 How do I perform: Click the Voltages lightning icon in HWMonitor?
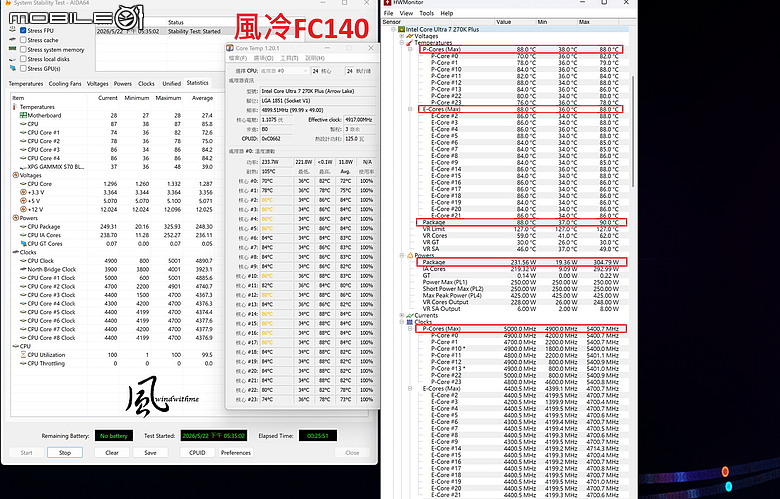pyautogui.click(x=410, y=36)
